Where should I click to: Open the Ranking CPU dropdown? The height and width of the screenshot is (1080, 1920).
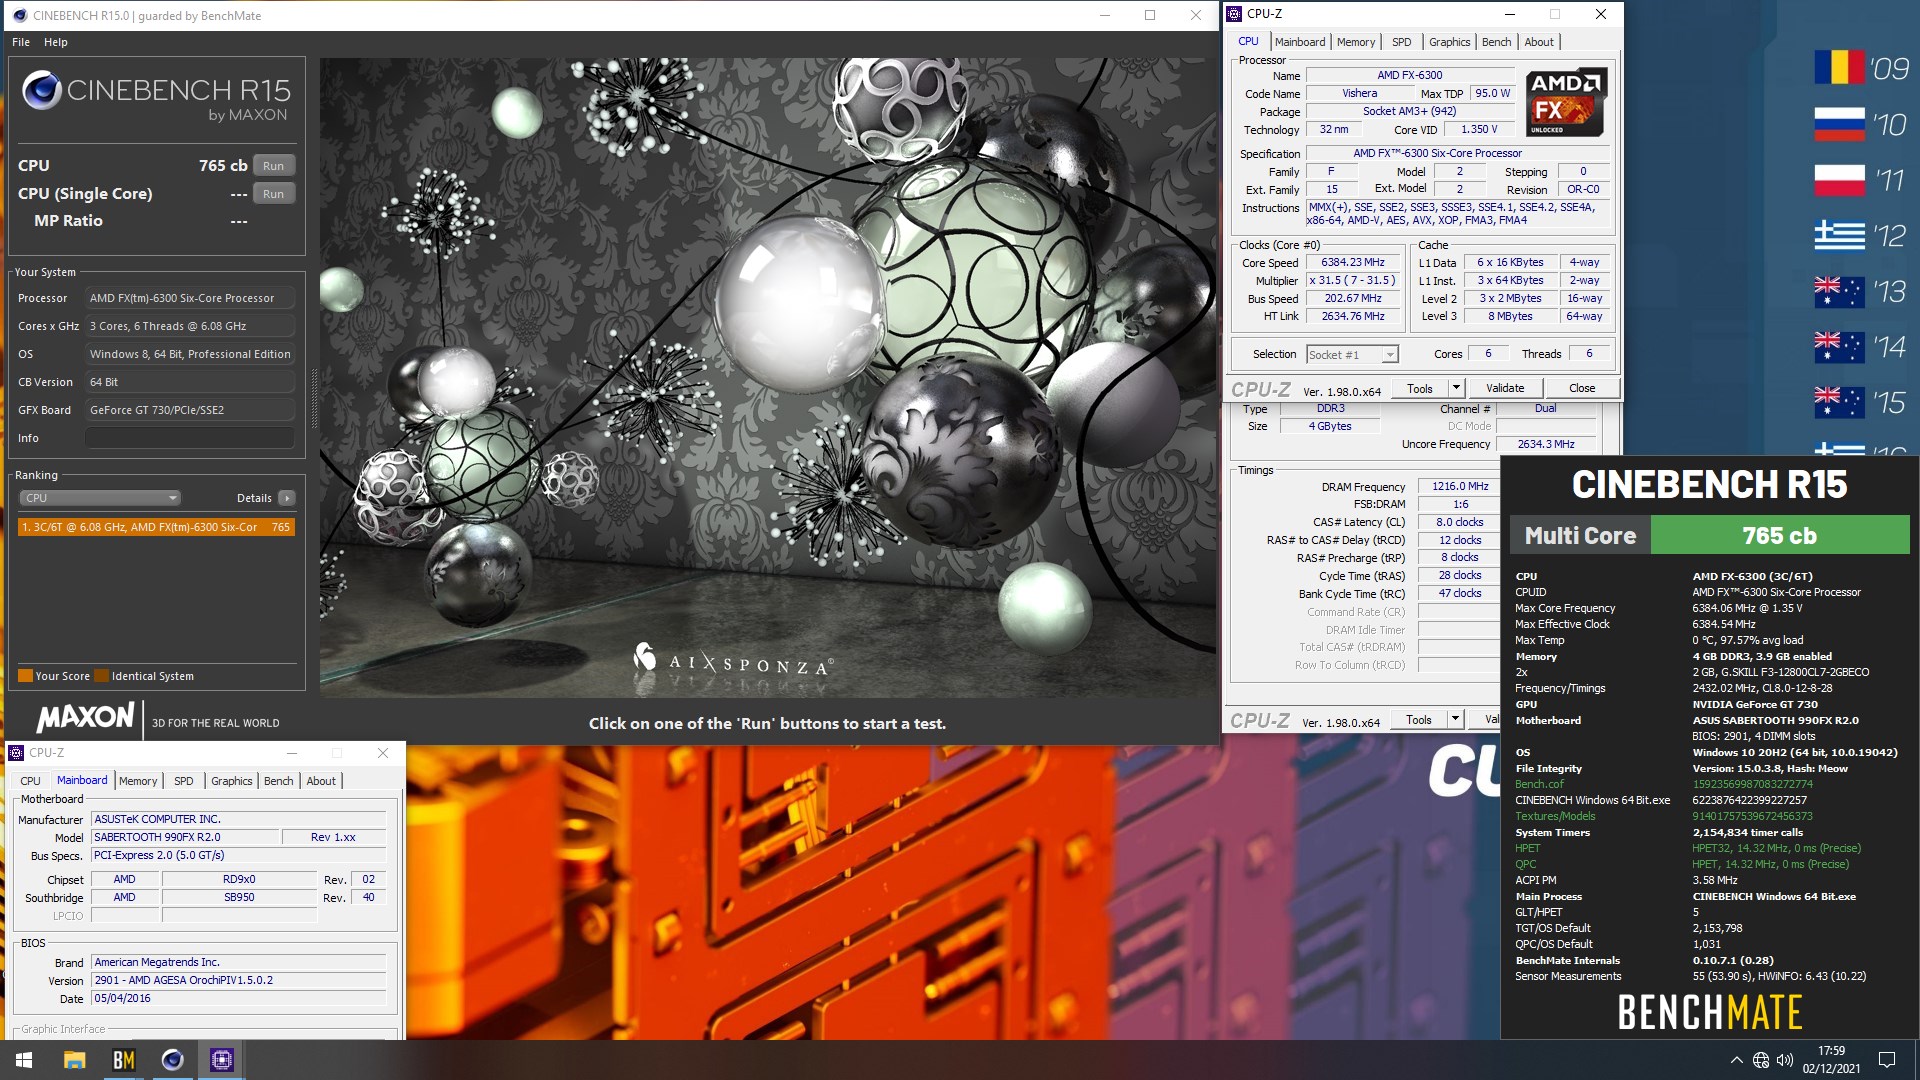click(x=100, y=498)
